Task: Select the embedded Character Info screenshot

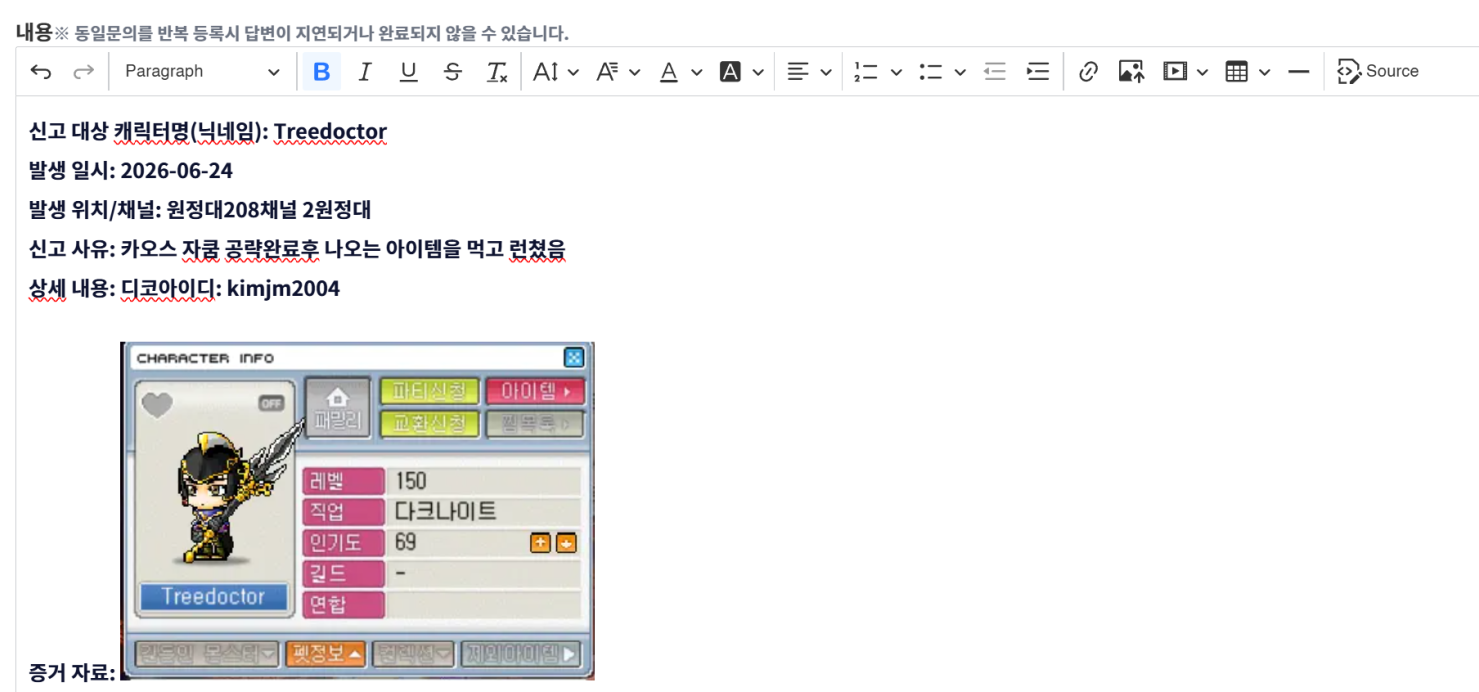Action: [x=357, y=511]
